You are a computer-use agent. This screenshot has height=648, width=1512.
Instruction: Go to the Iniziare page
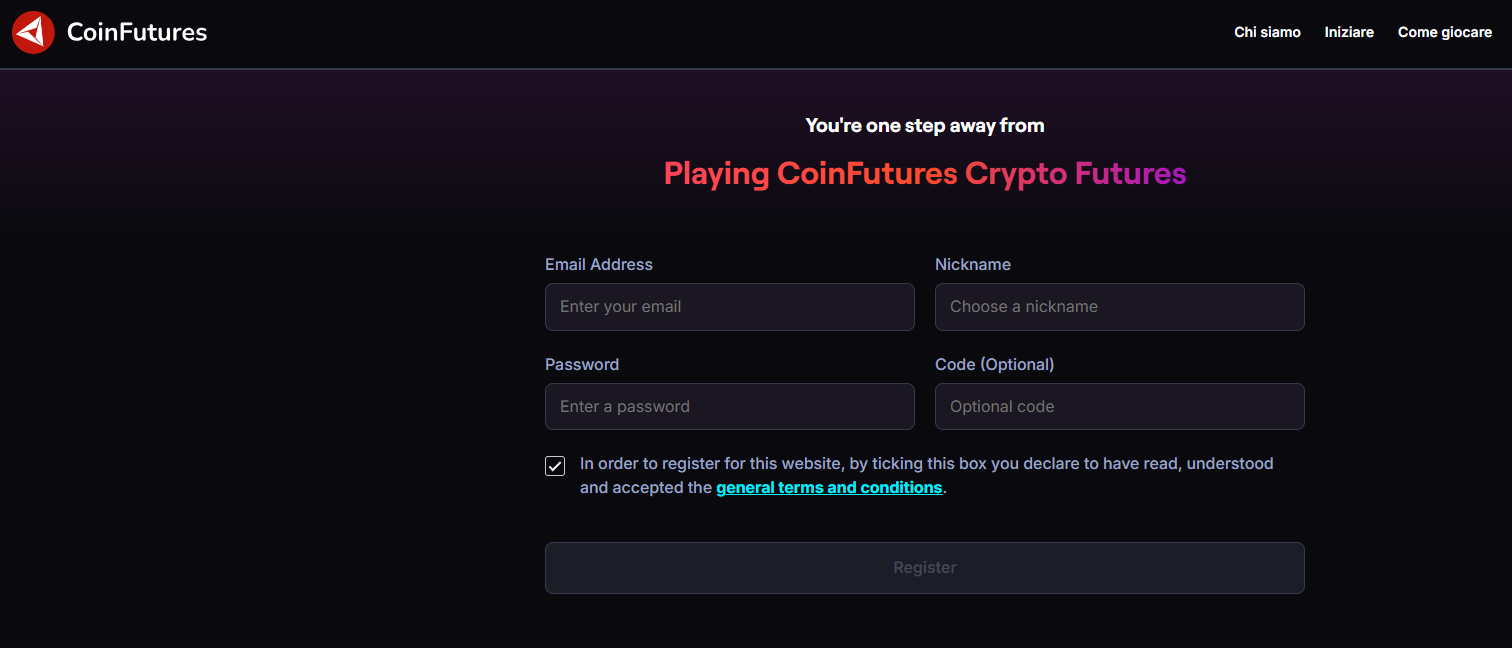[1349, 33]
